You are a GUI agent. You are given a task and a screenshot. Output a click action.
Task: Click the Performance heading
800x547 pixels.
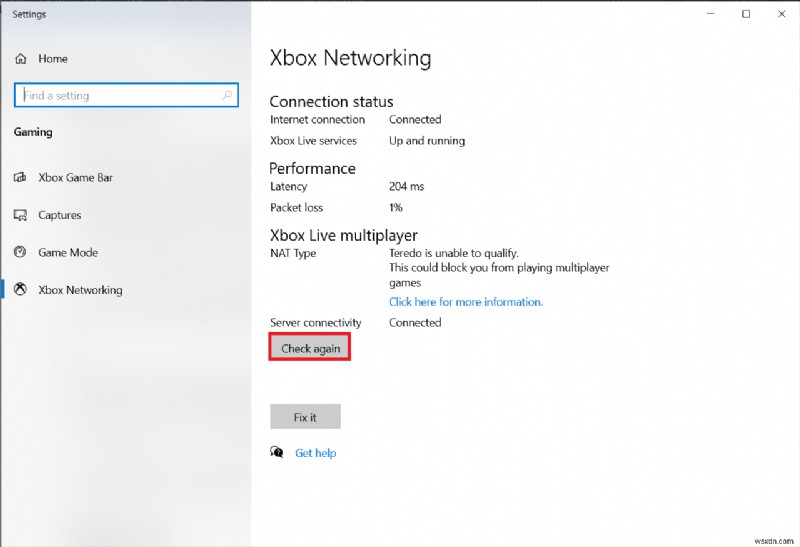click(x=312, y=168)
